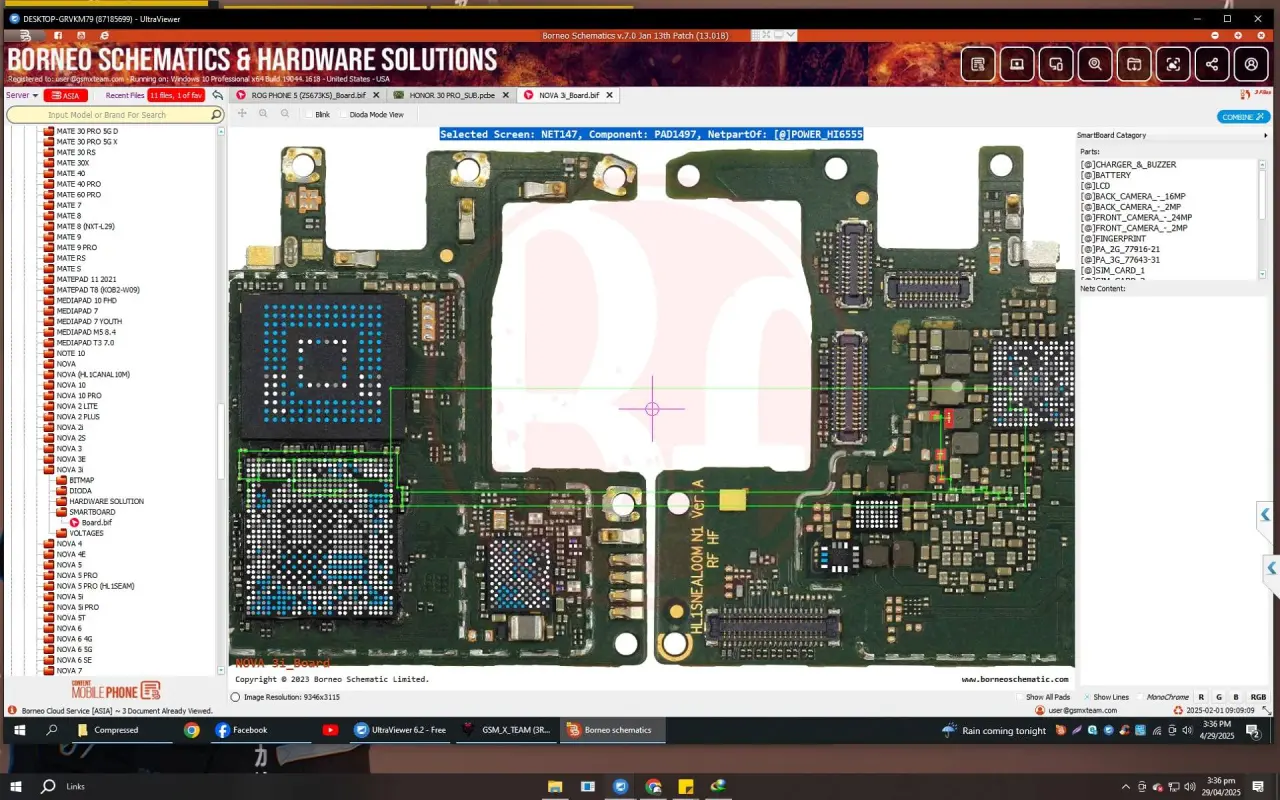
Task: Click the share header icon
Action: pos(1212,64)
